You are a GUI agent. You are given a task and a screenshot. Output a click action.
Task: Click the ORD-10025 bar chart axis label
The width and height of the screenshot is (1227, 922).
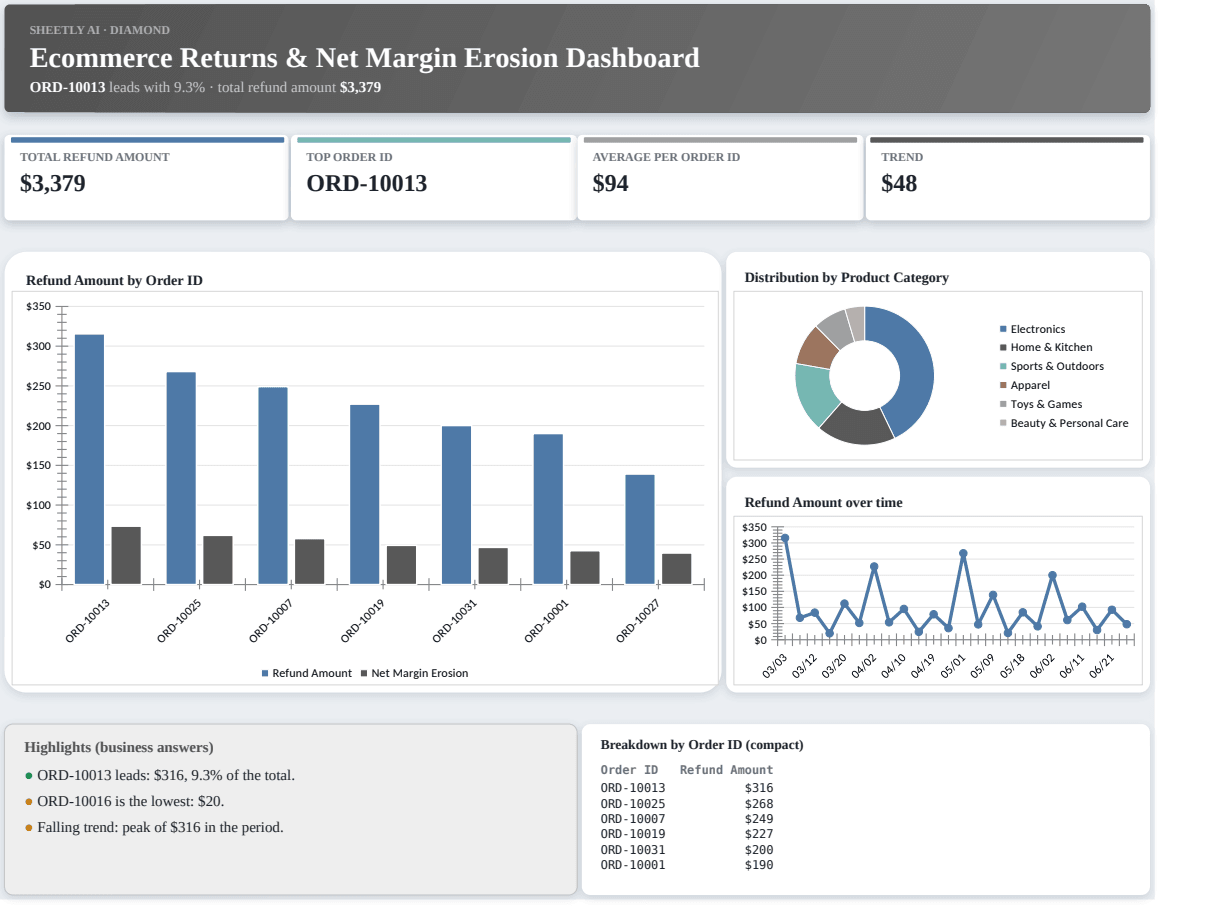[x=179, y=620]
